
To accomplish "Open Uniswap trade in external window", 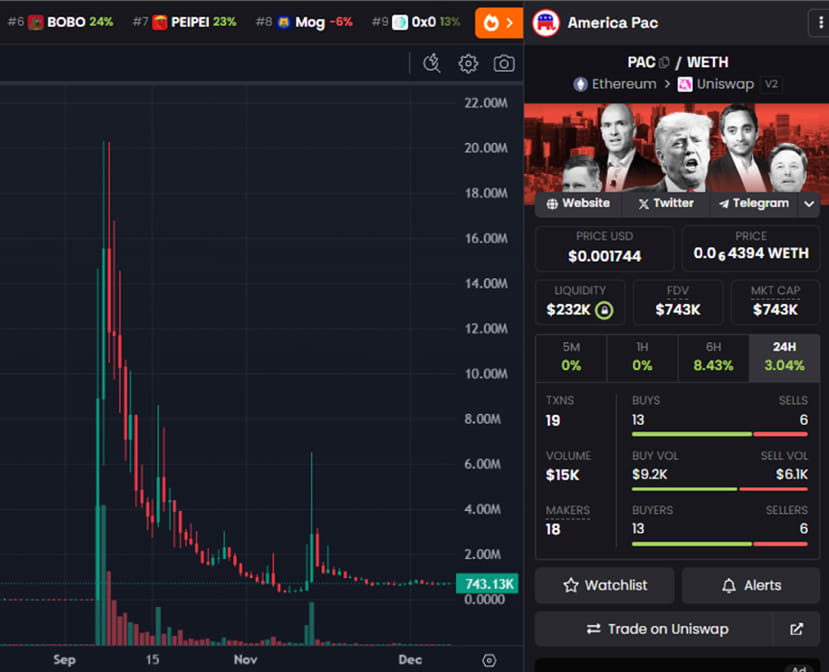I will click(796, 629).
